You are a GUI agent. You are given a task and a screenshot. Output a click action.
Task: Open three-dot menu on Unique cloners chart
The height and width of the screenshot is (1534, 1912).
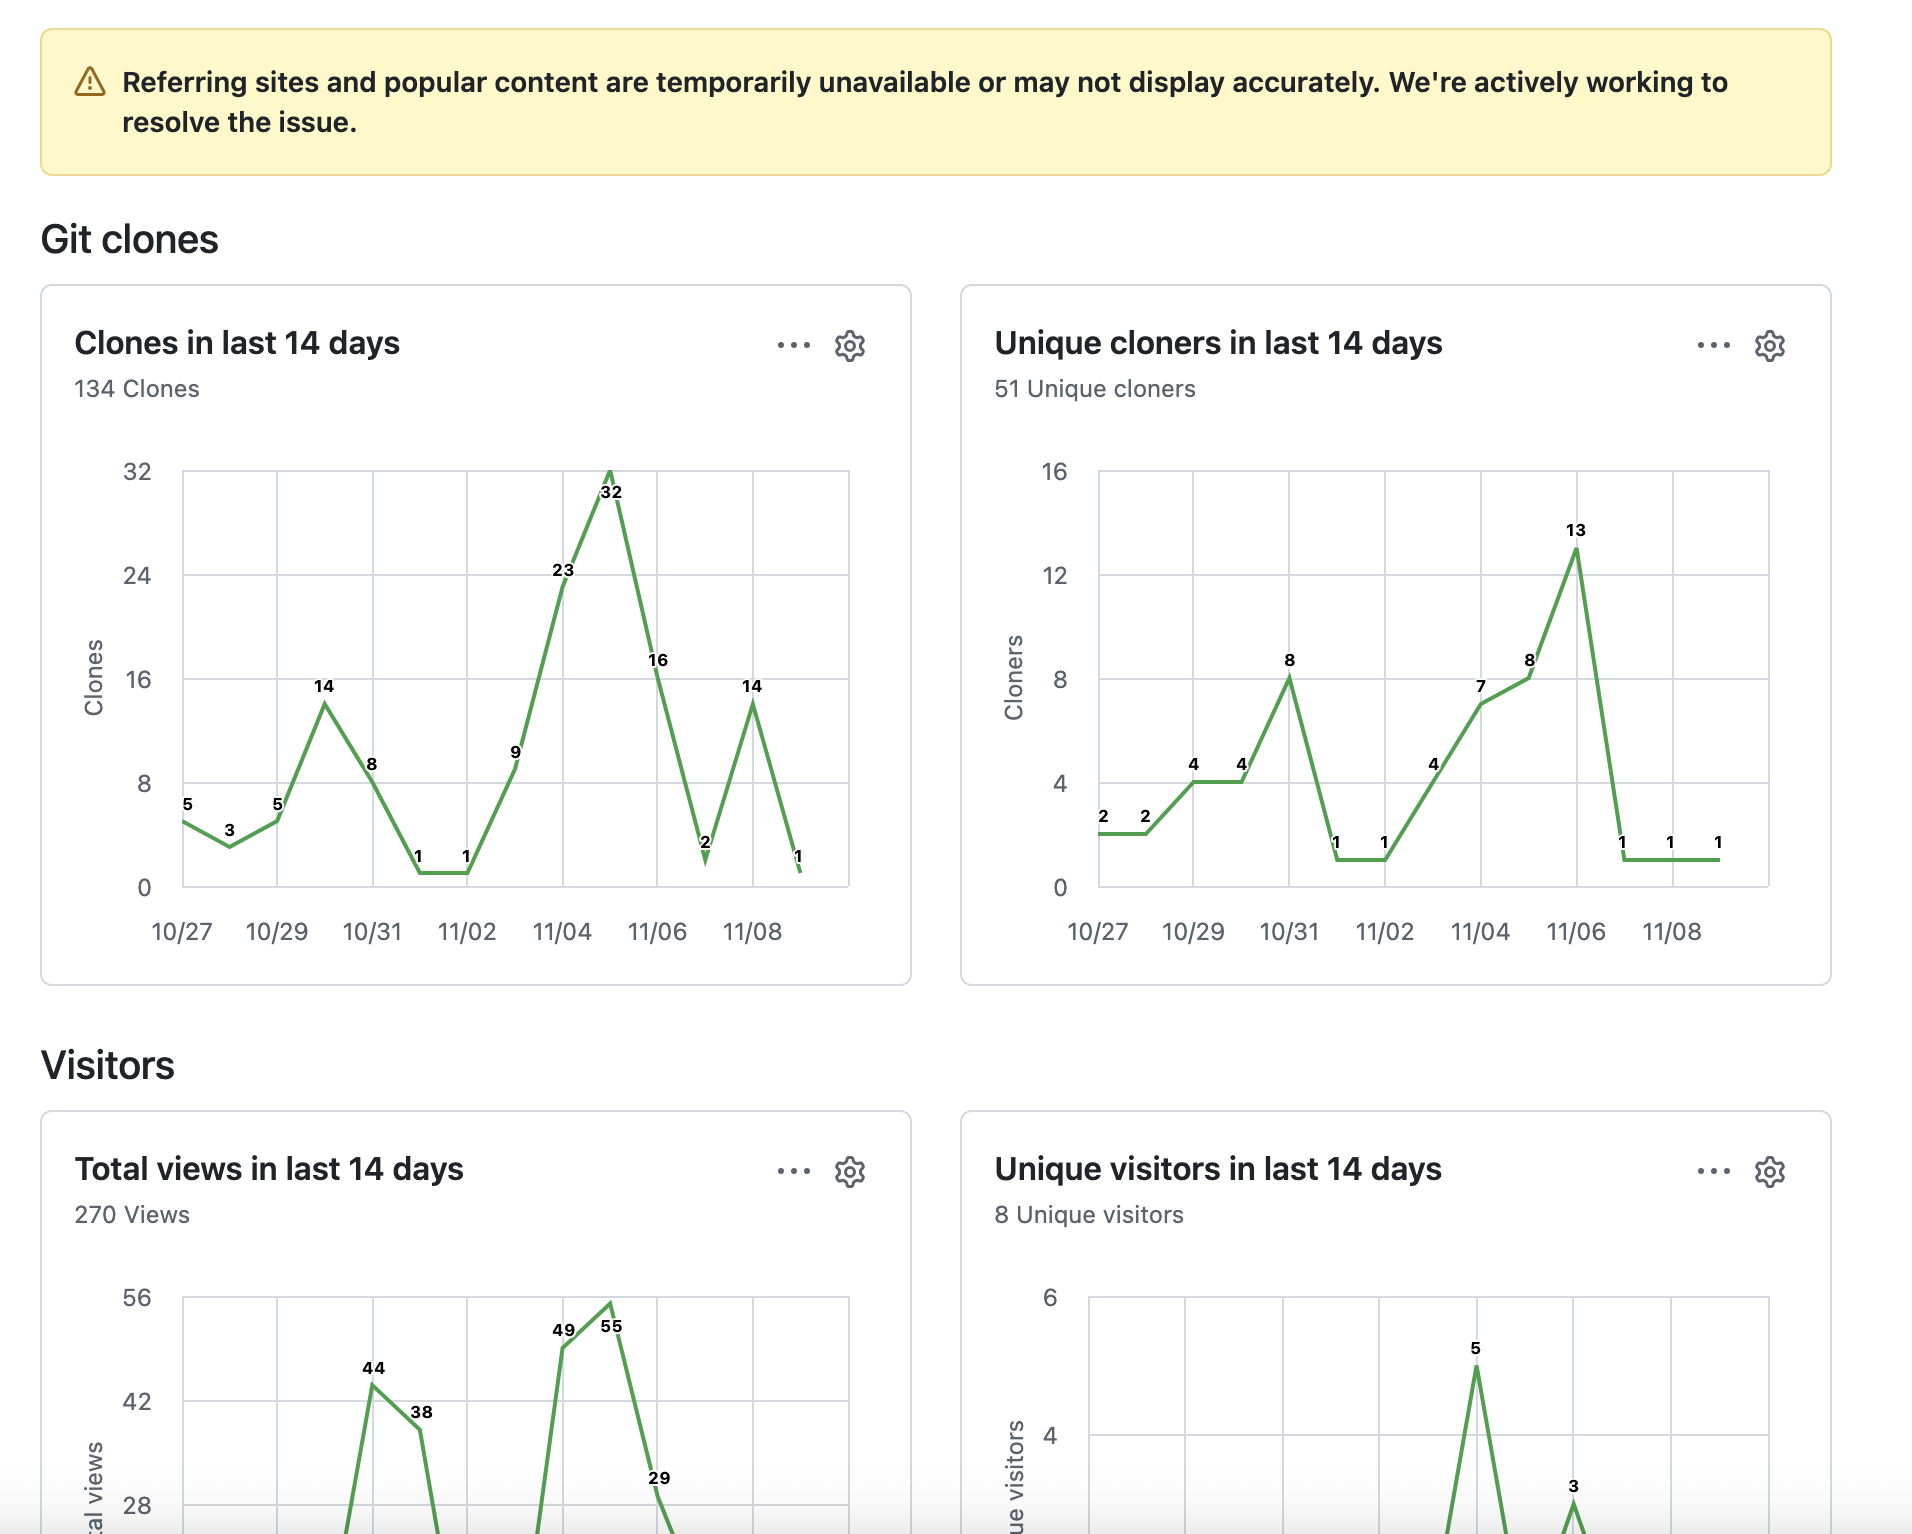[x=1713, y=346]
